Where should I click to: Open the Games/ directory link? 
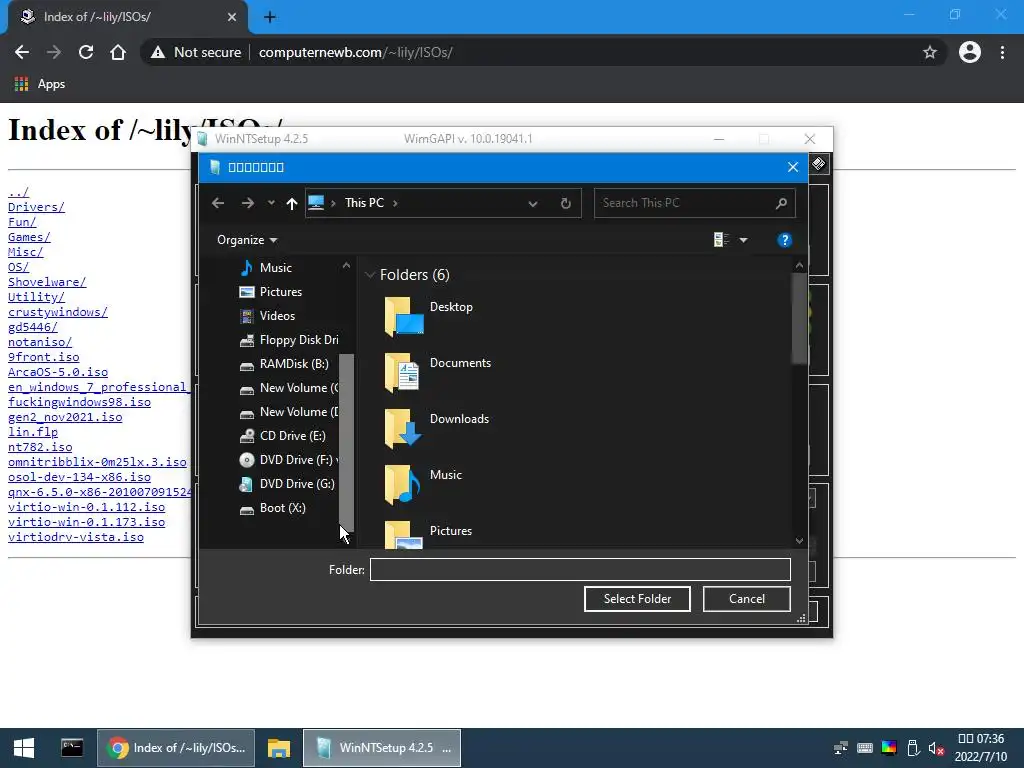[x=29, y=237]
